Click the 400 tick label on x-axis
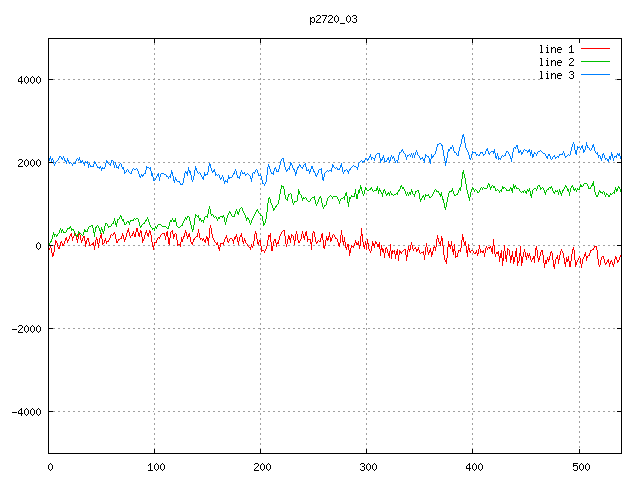 coord(473,466)
